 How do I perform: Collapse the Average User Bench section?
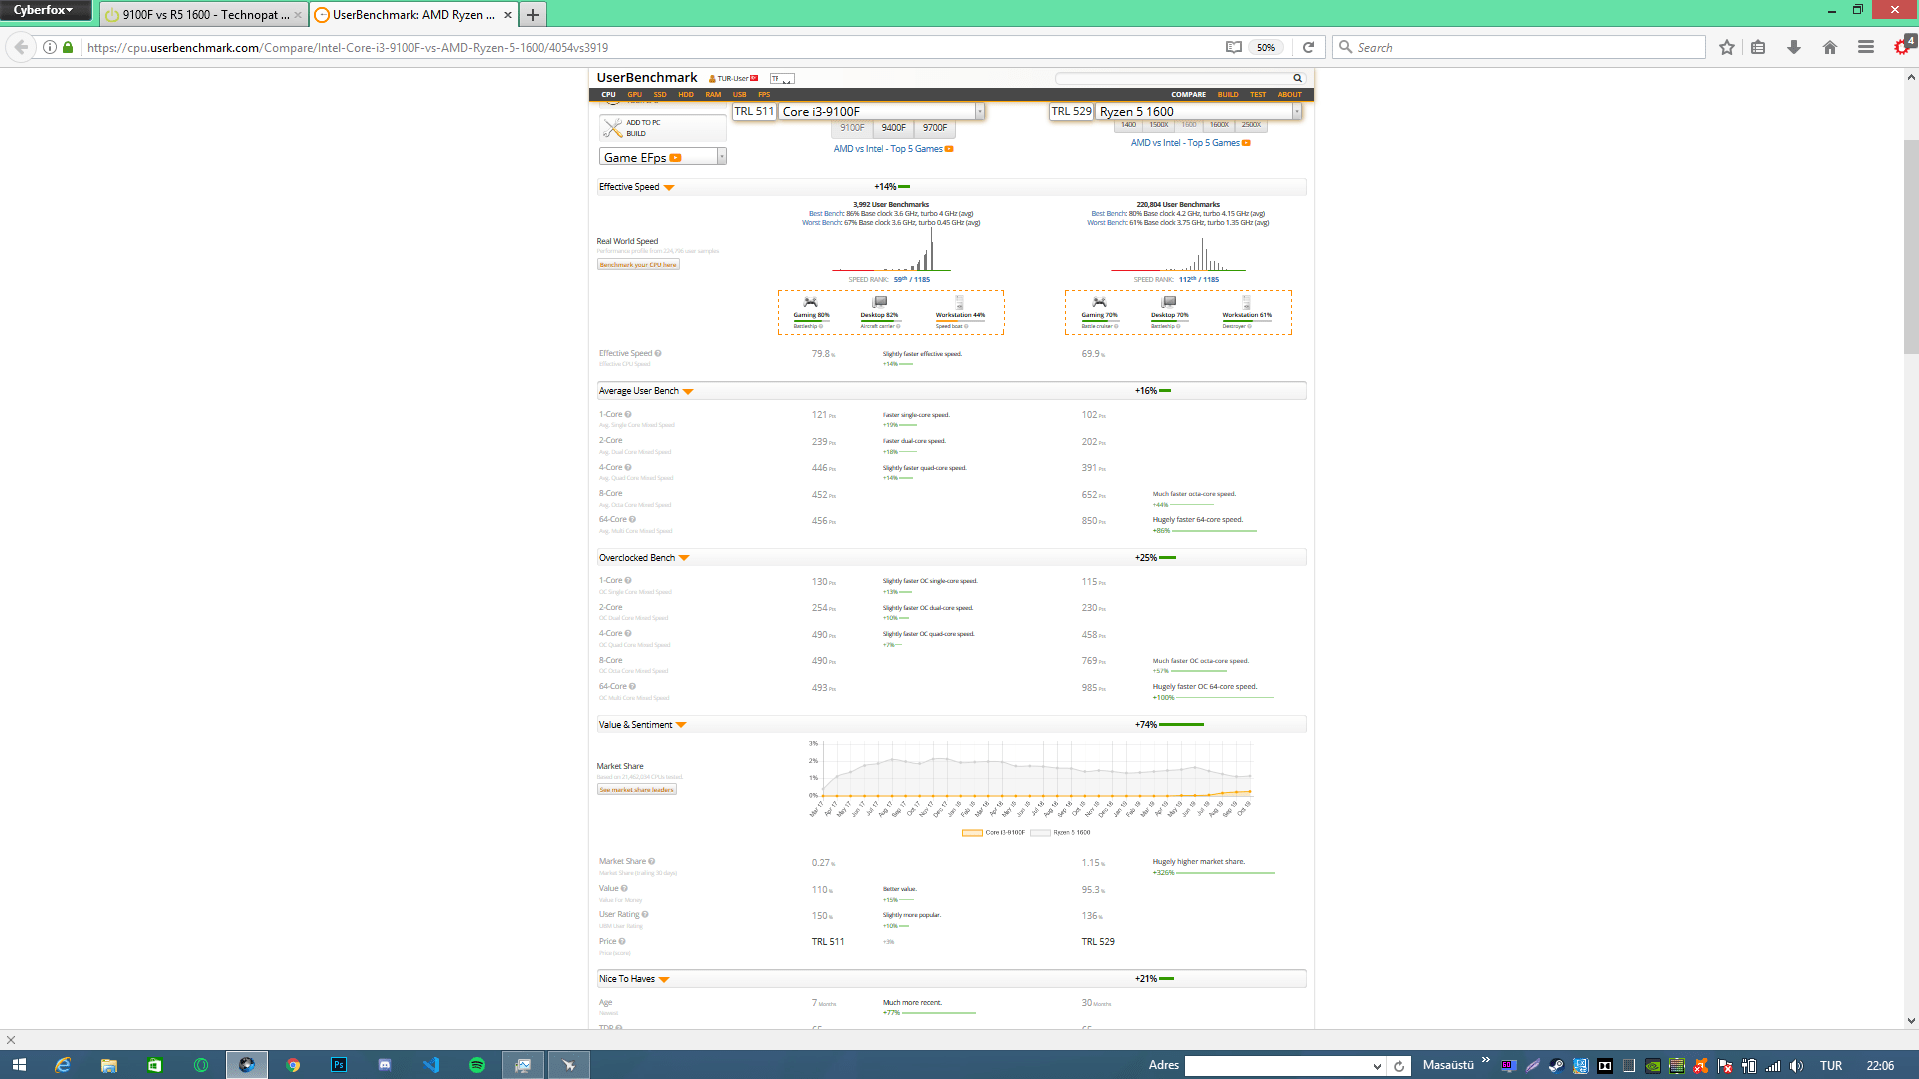click(688, 392)
